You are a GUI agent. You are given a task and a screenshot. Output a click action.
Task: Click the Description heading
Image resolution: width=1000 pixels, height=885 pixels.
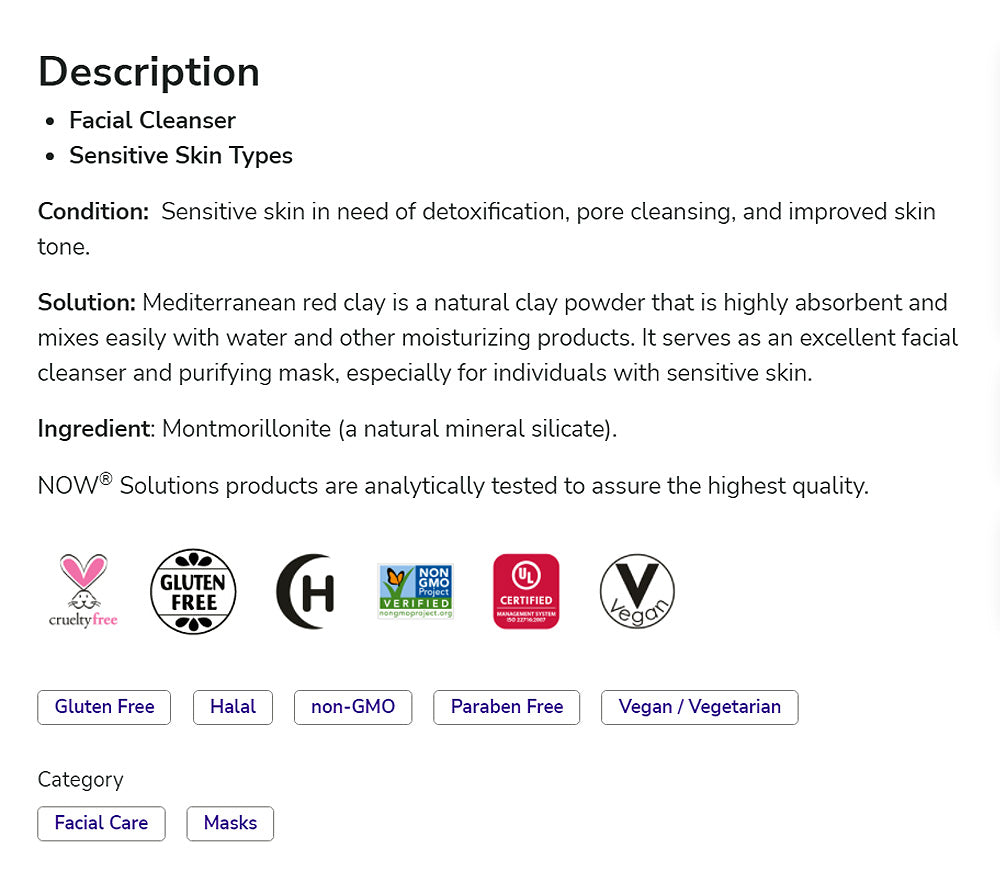pos(149,72)
